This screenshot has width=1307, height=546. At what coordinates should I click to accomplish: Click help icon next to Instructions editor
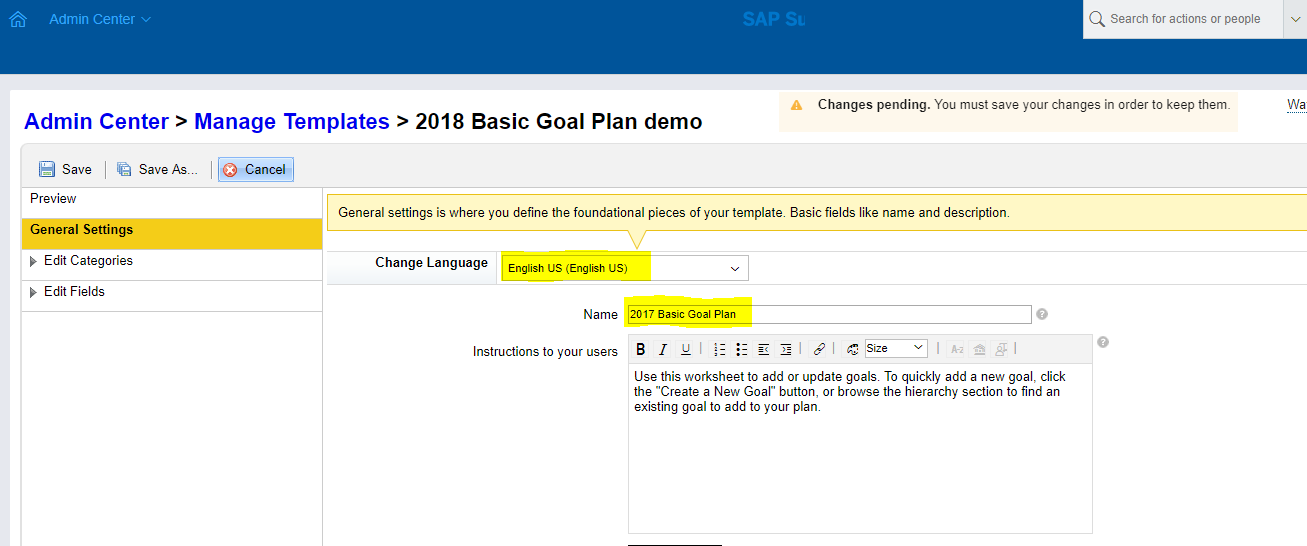click(1103, 342)
